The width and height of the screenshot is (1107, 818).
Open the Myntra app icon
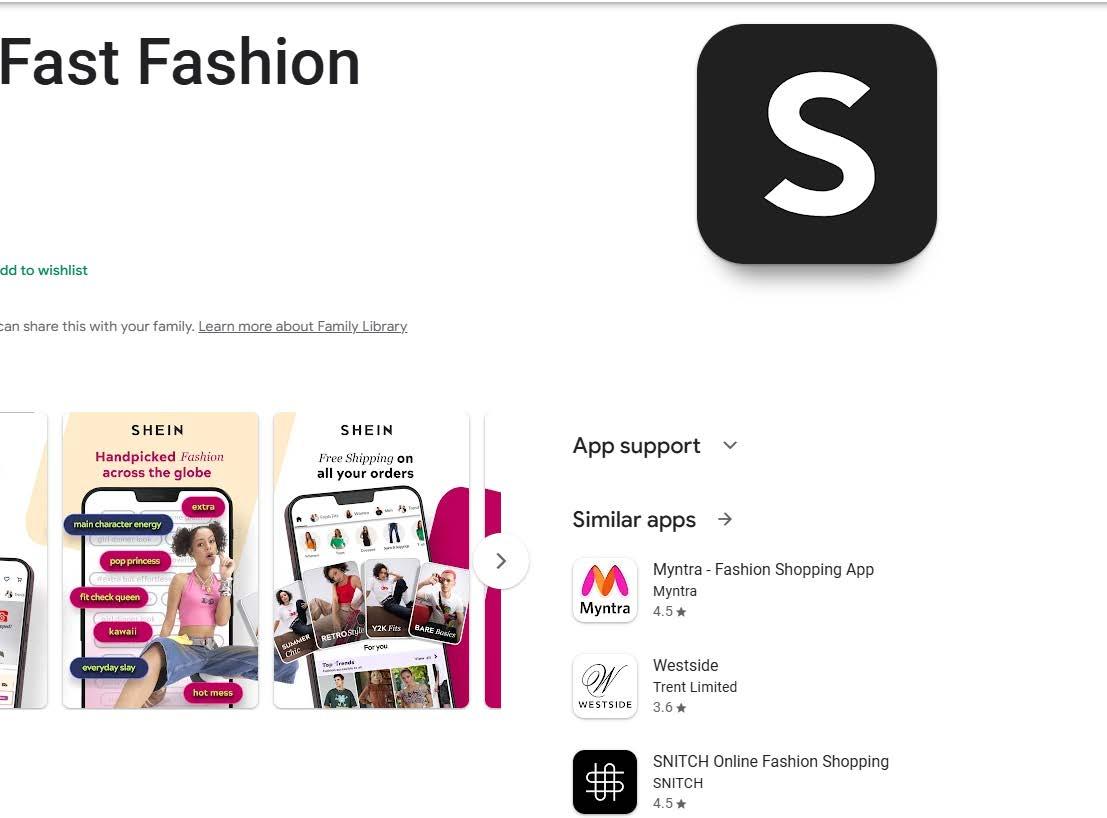tap(604, 590)
